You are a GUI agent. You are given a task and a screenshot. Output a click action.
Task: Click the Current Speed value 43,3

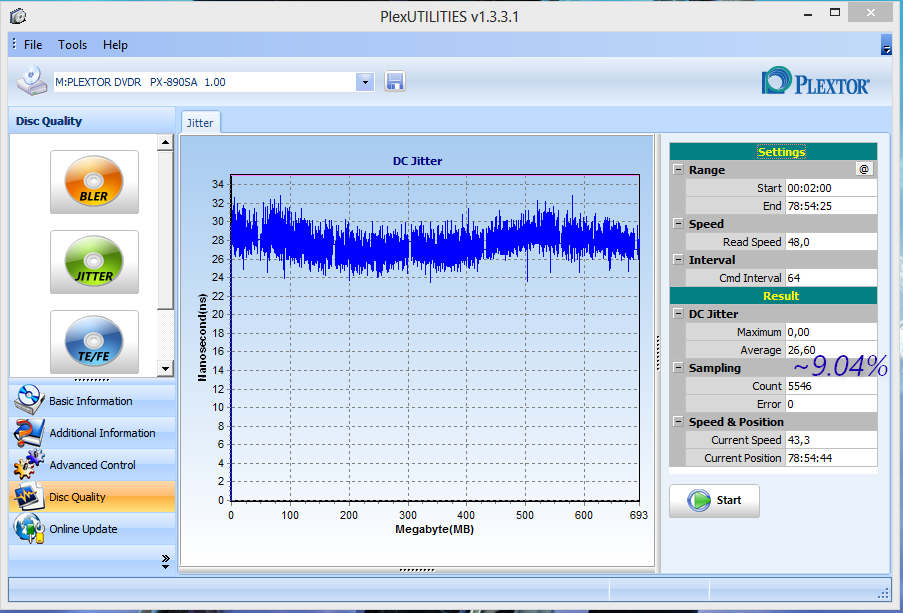click(x=831, y=440)
